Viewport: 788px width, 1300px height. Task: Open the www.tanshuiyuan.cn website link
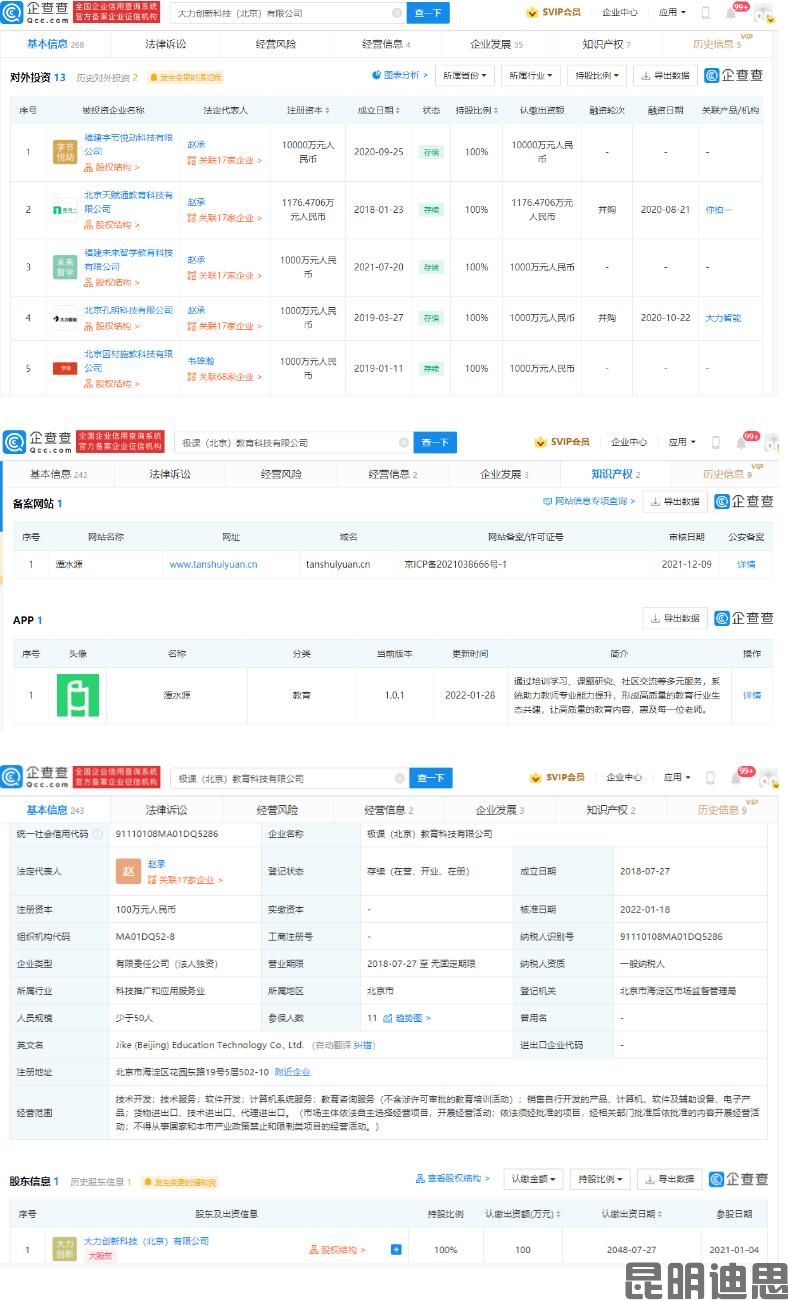tap(213, 564)
